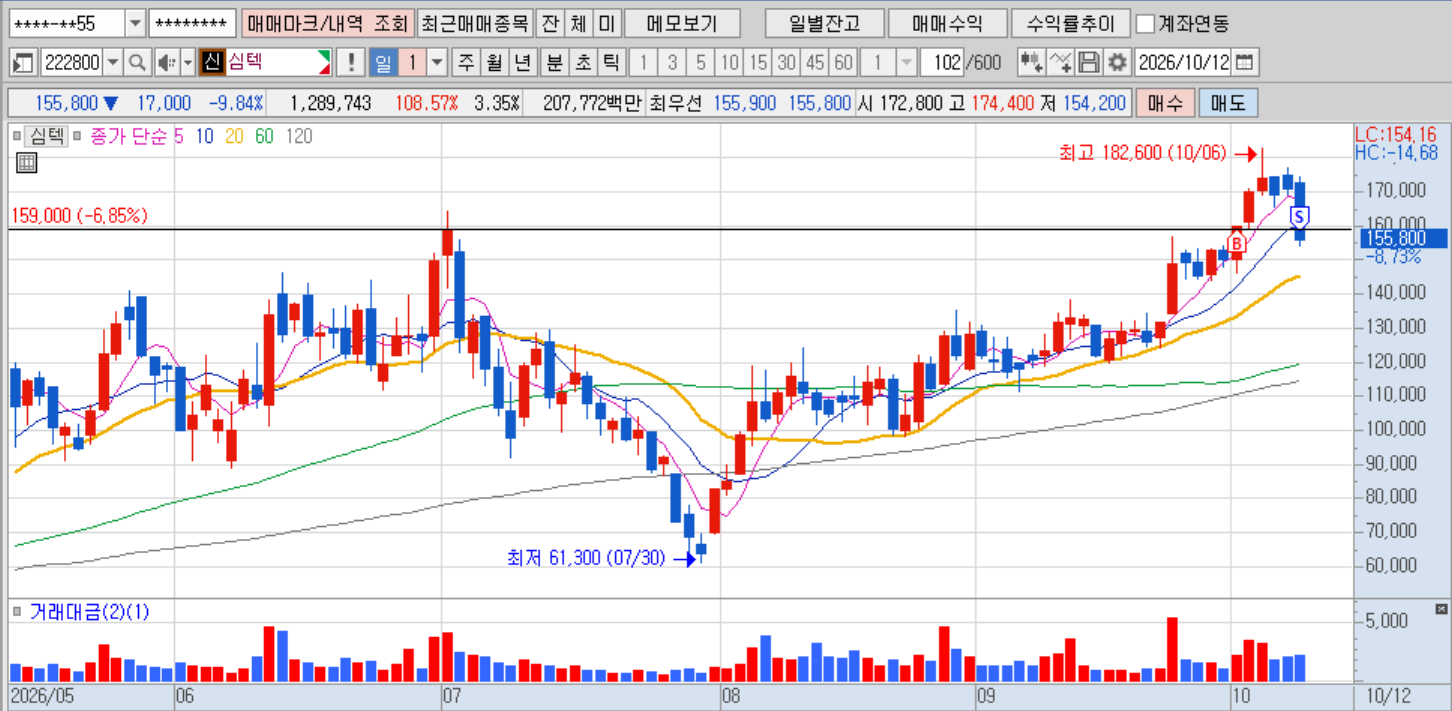The image size is (1452, 711).
Task: Open stock code 222800 dropdown arrow
Action: click(112, 63)
